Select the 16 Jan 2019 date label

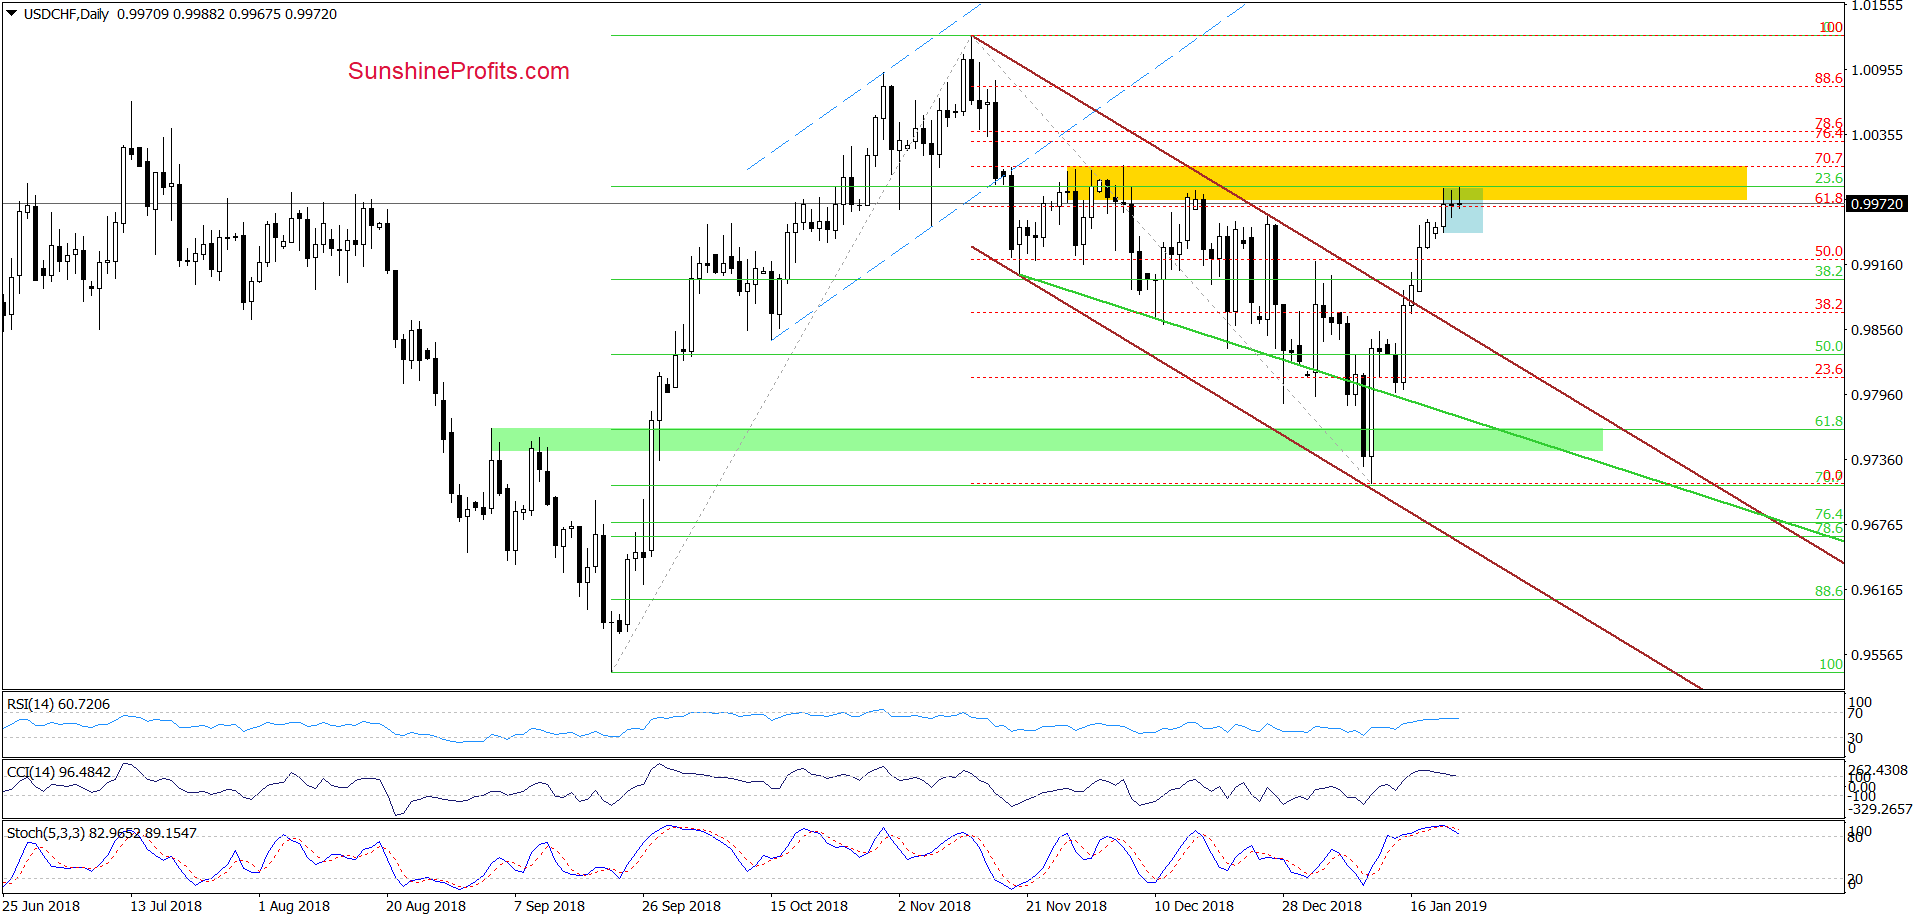(x=1448, y=906)
